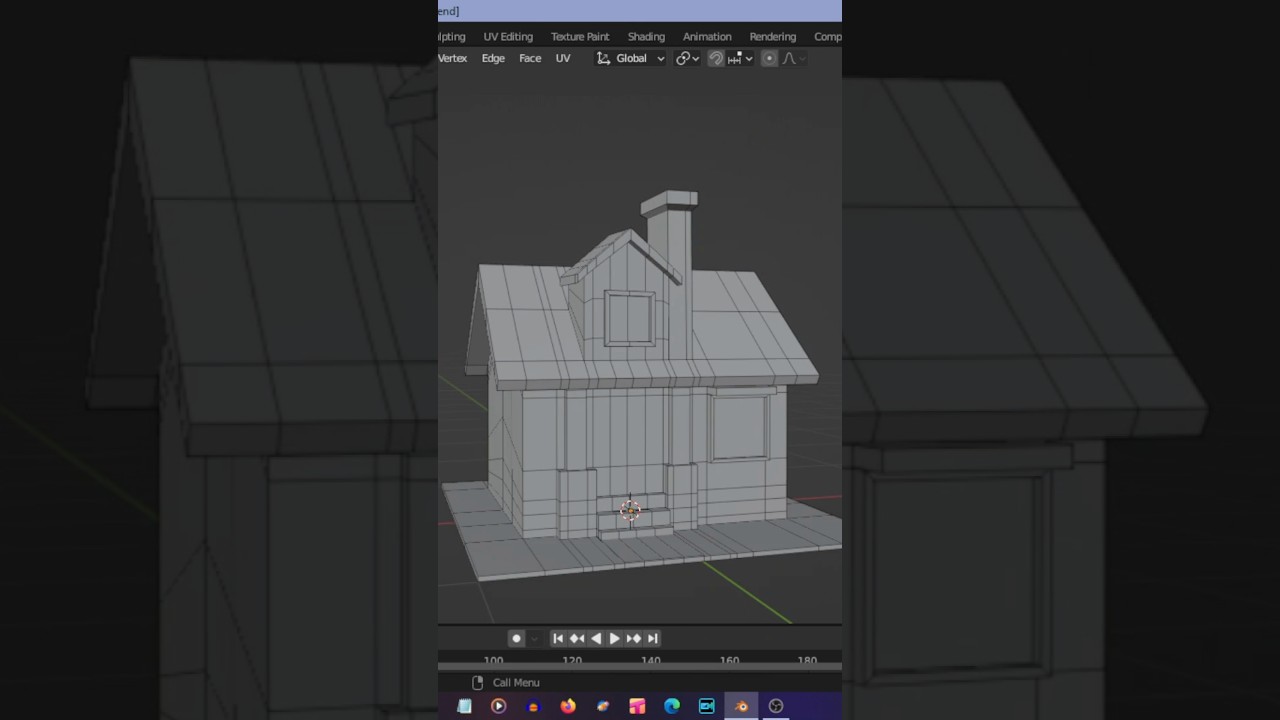Open the snap-to increment options dropdown
The width and height of the screenshot is (1280, 720).
click(x=740, y=58)
